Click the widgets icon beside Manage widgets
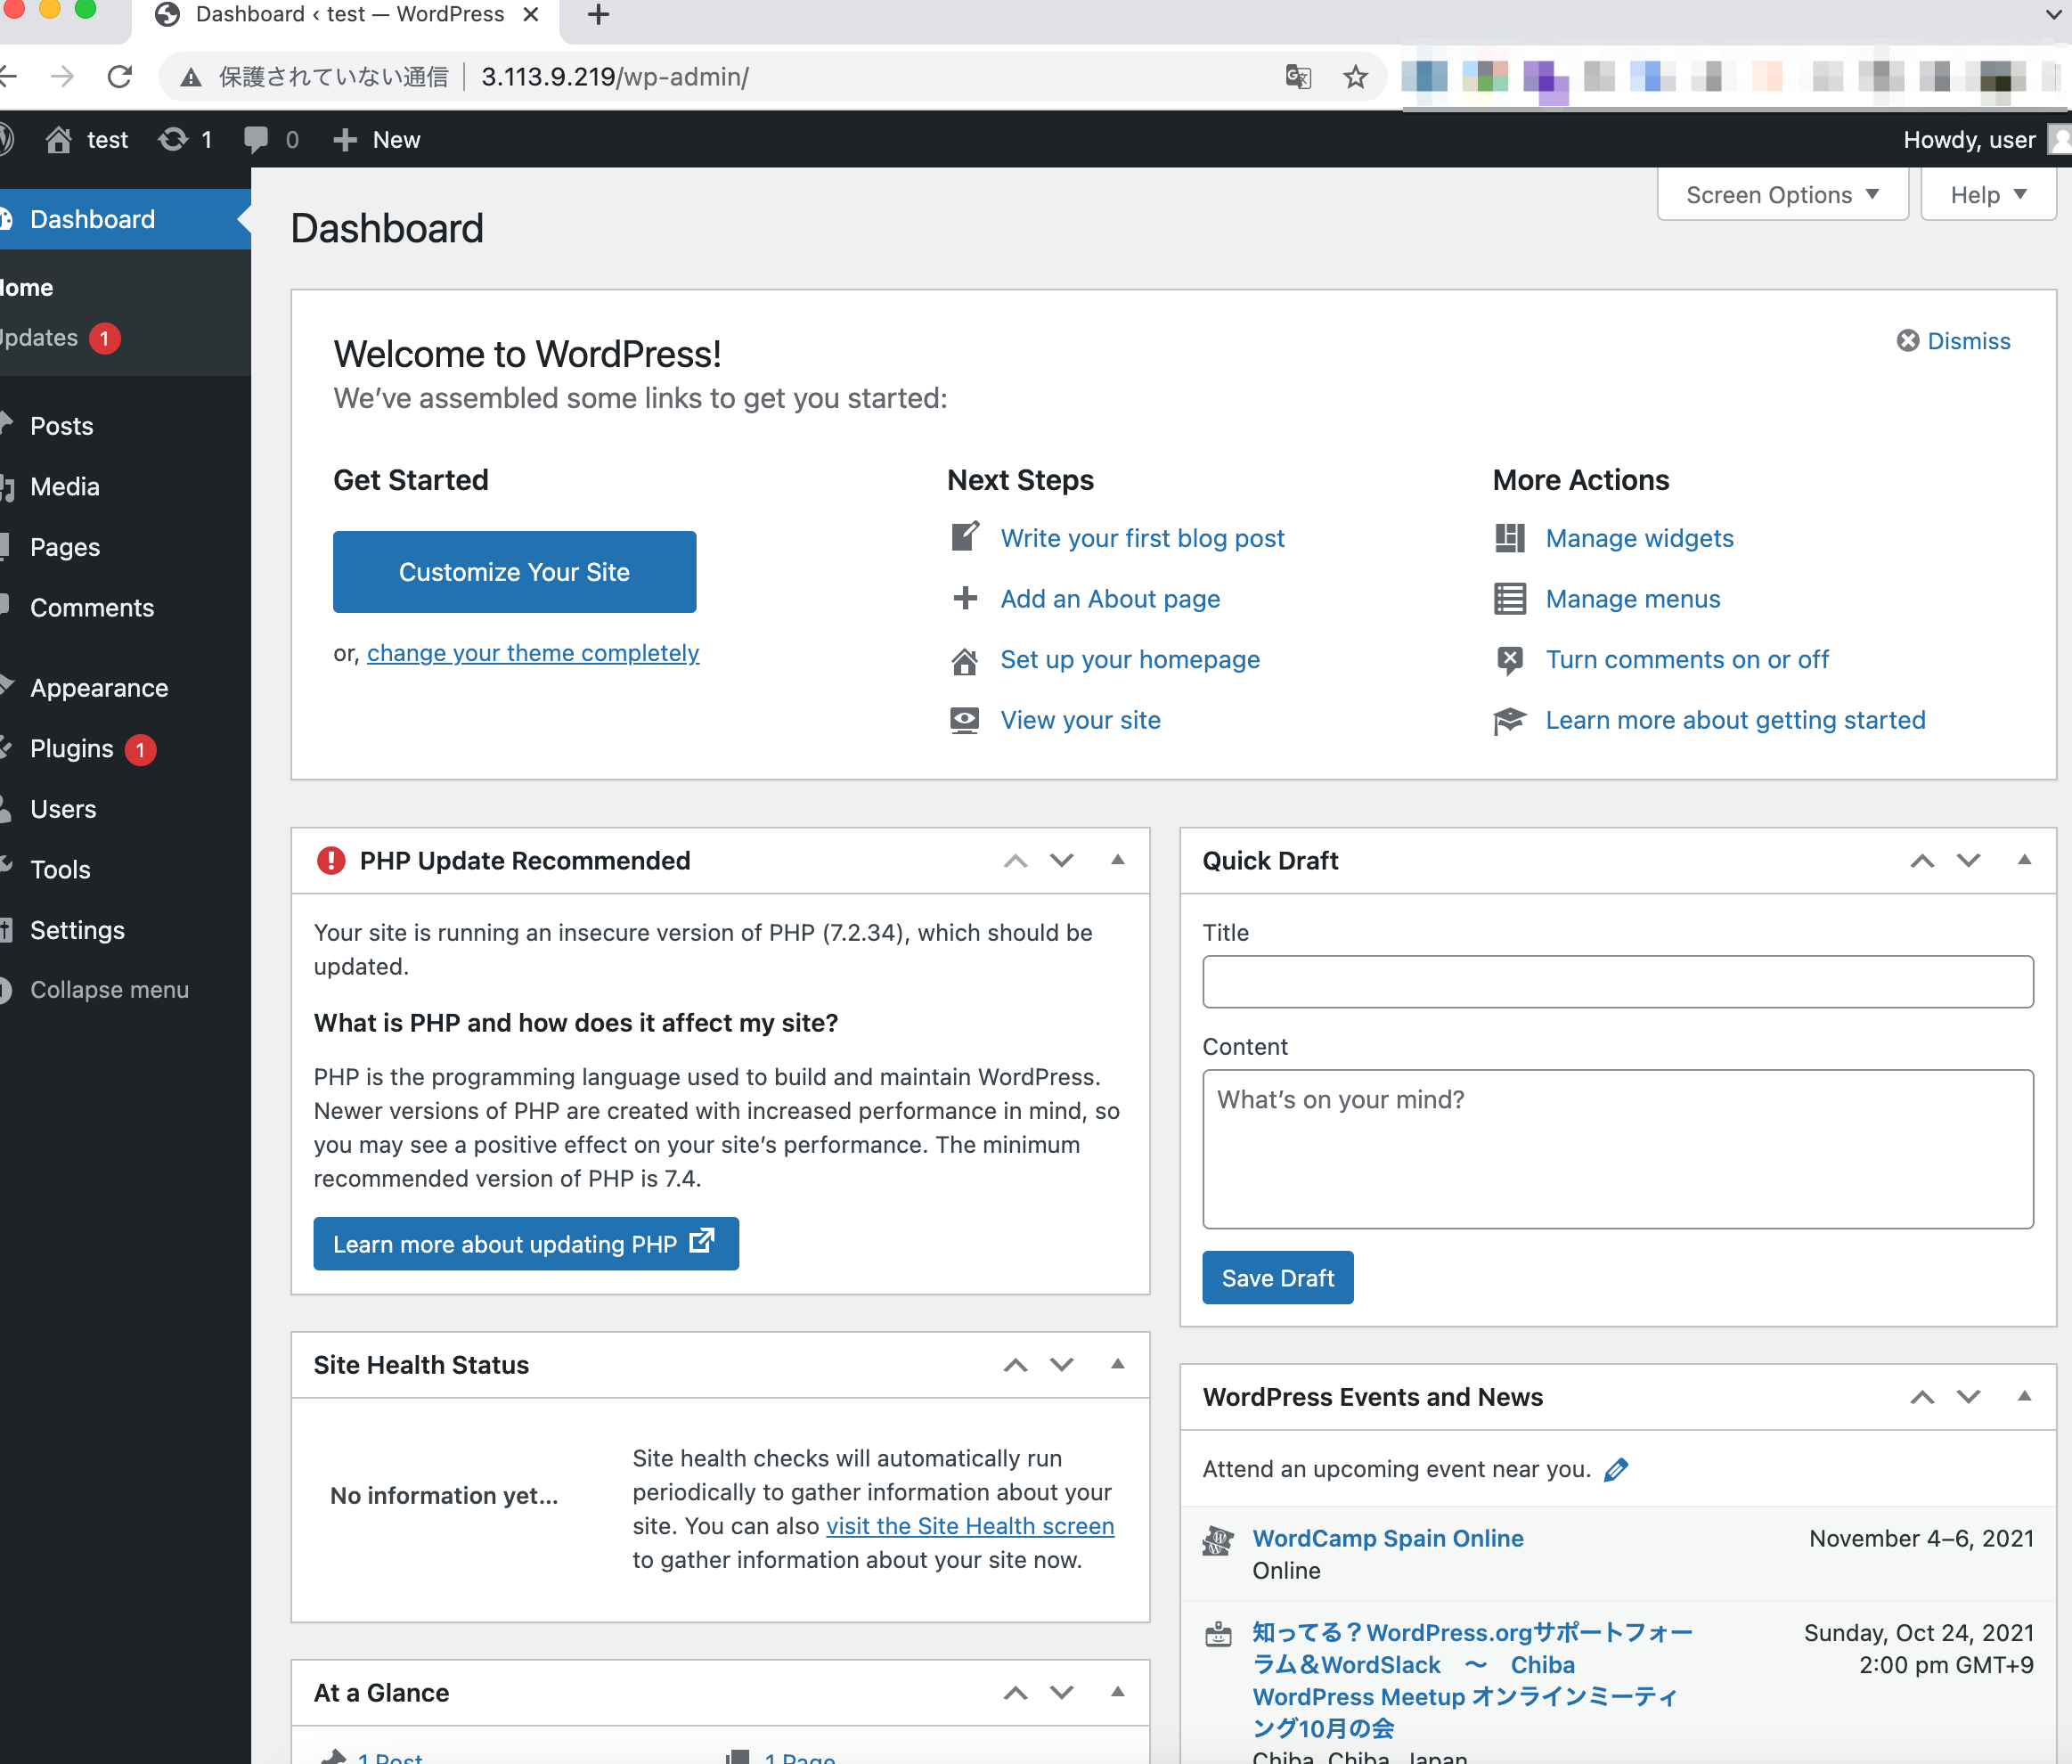This screenshot has width=2072, height=1764. click(1509, 538)
